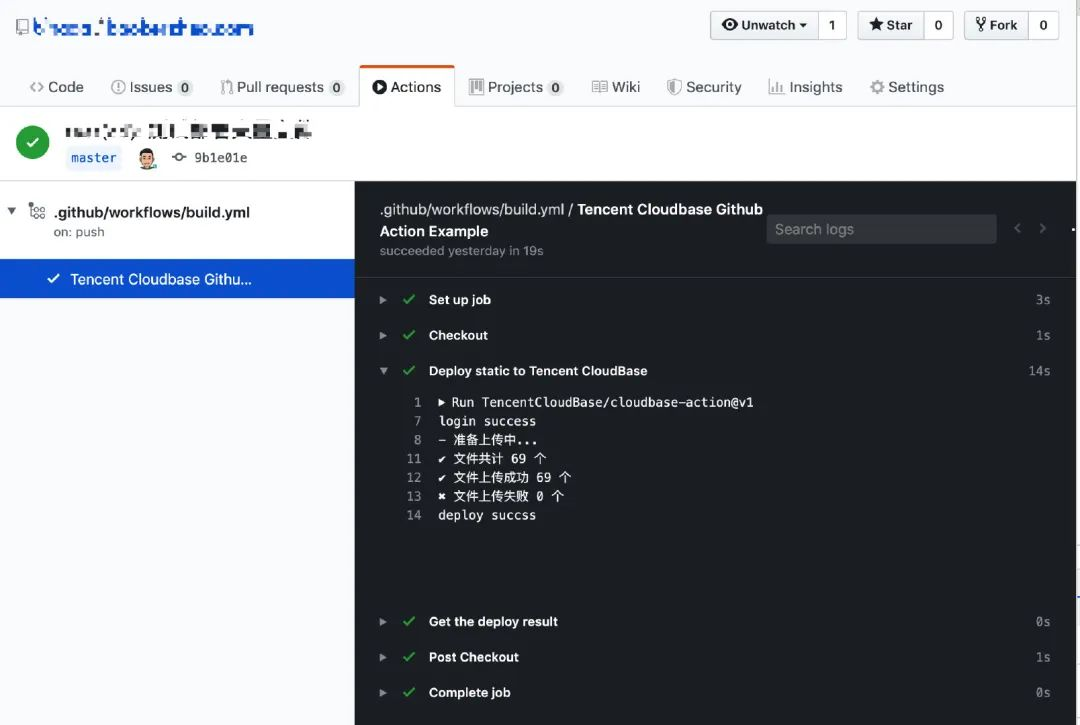
Task: Click the commit icon beside 9b1e01e
Action: point(179,157)
